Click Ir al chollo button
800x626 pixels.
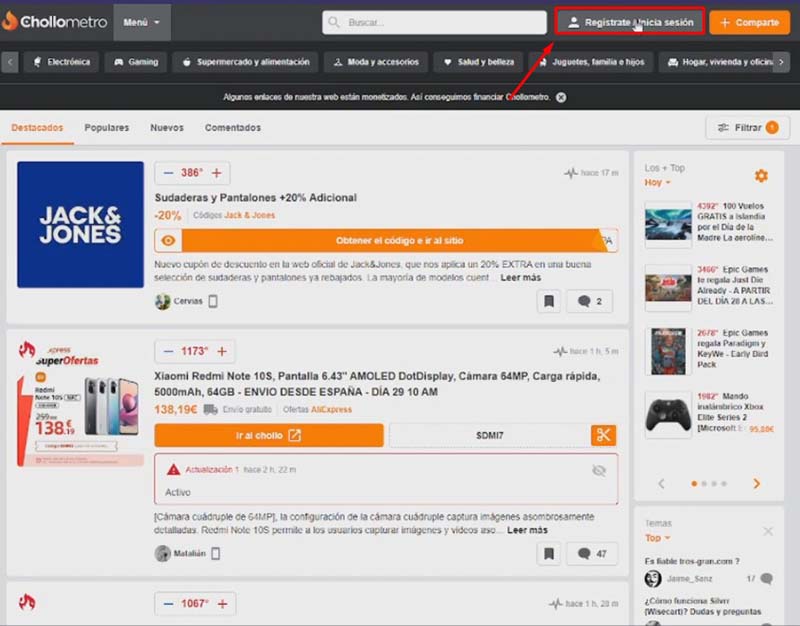269,435
